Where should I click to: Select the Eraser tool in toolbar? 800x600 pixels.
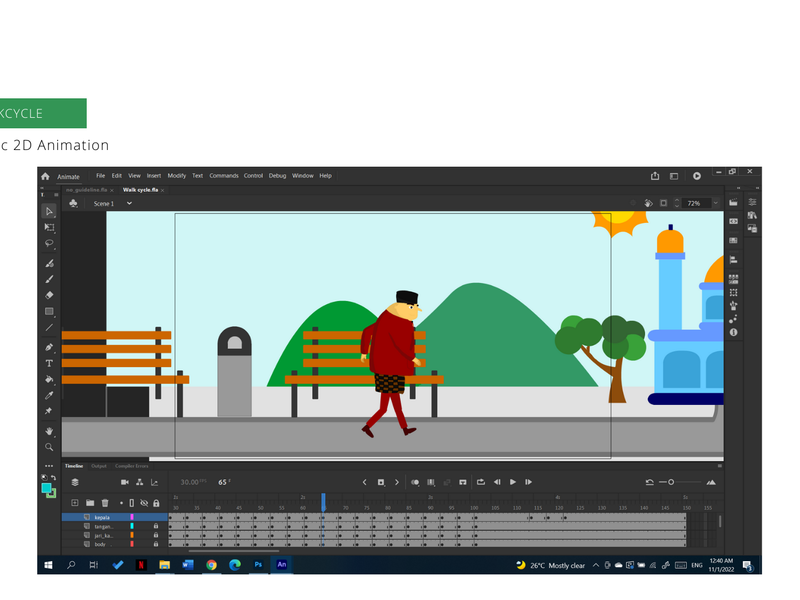pos(49,295)
